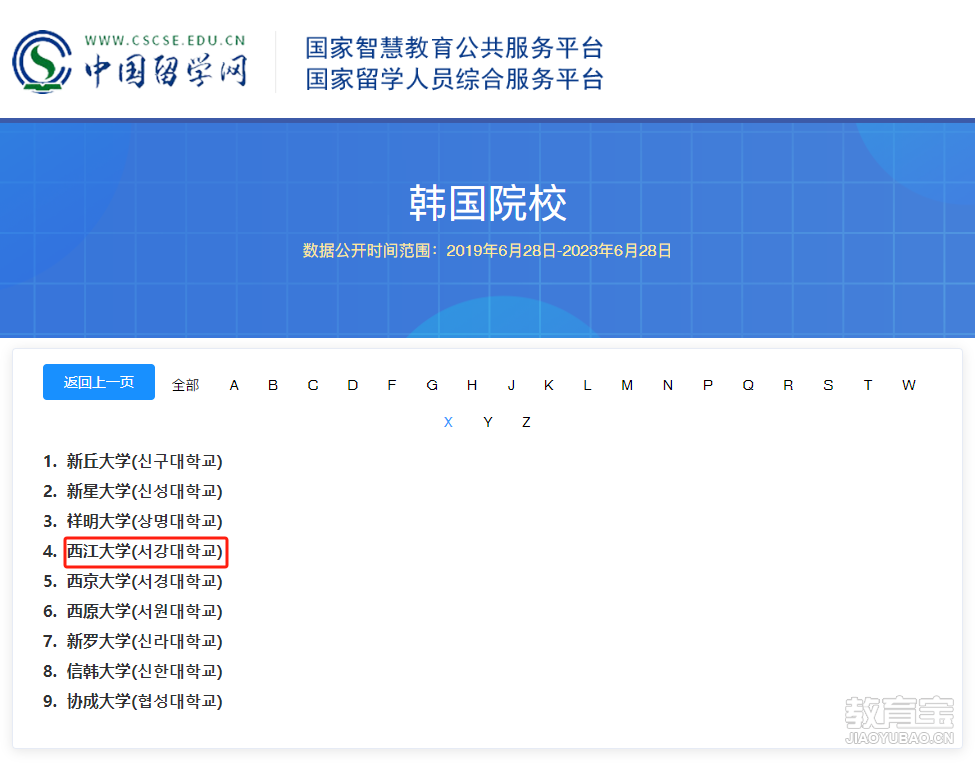This screenshot has width=975, height=767.
Task: Filter schools by letter M
Action: [627, 385]
